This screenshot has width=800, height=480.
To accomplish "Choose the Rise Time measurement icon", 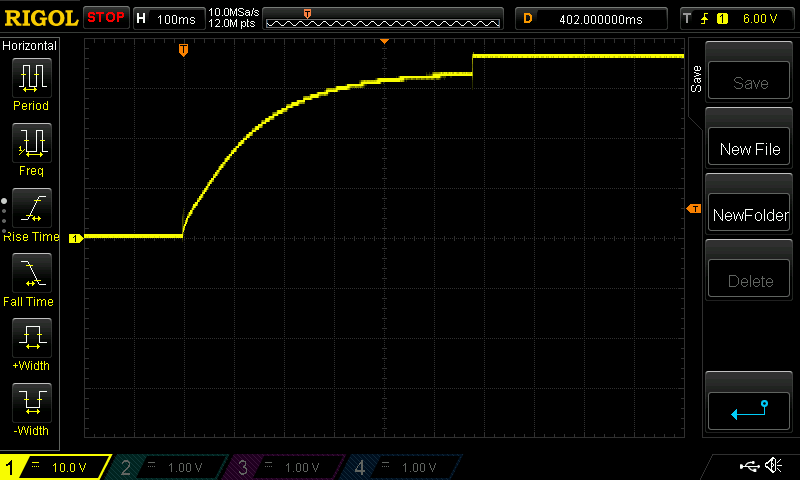I will pyautogui.click(x=32, y=208).
